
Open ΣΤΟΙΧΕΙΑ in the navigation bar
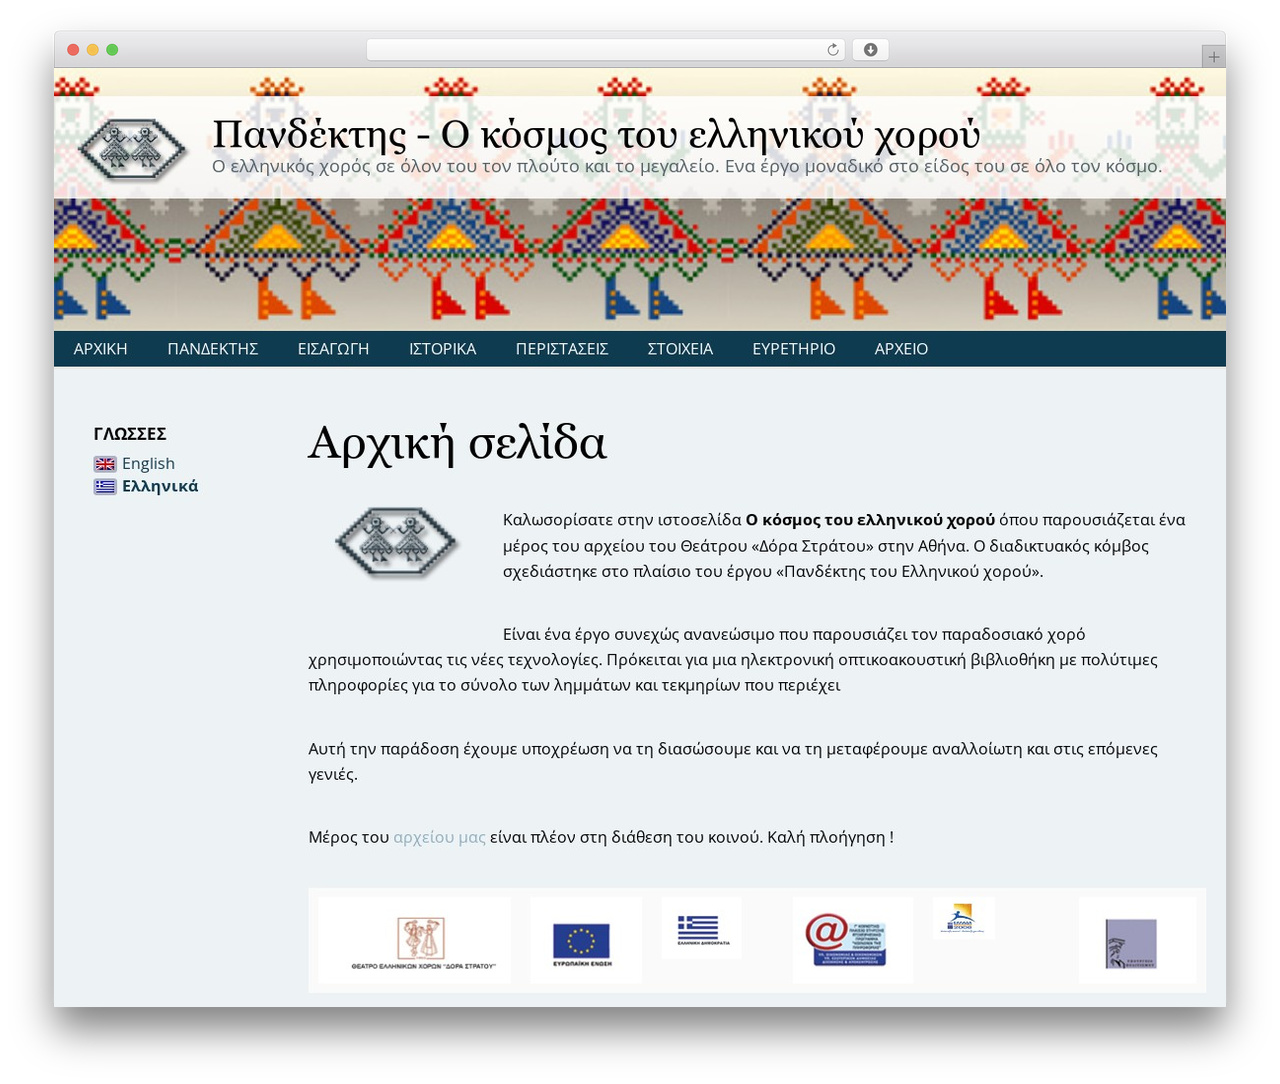click(x=680, y=349)
